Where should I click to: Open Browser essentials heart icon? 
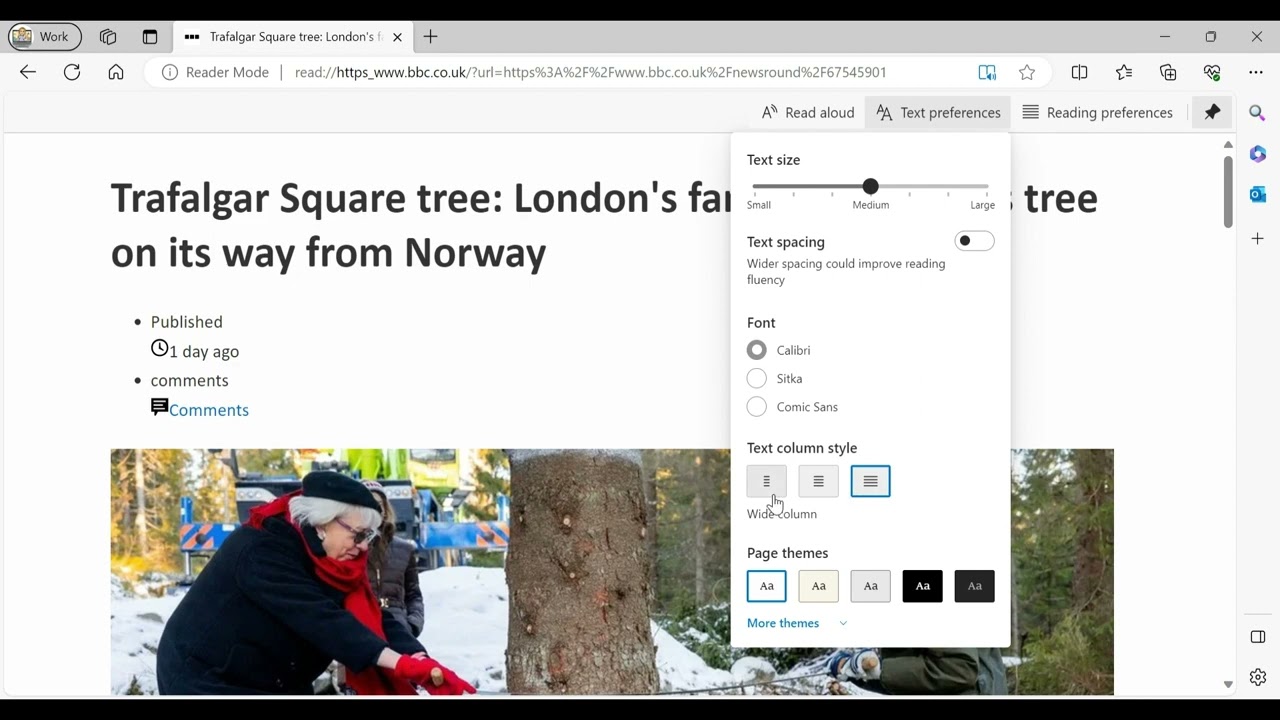pos(1212,72)
